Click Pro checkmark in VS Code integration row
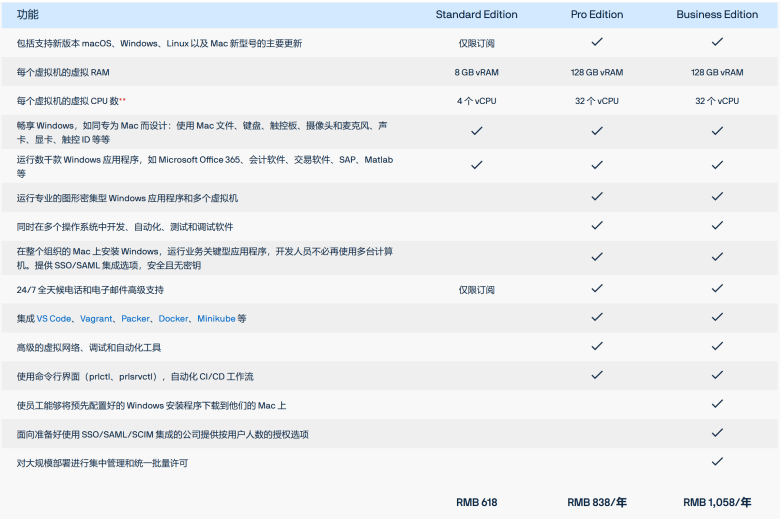 pyautogui.click(x=597, y=317)
